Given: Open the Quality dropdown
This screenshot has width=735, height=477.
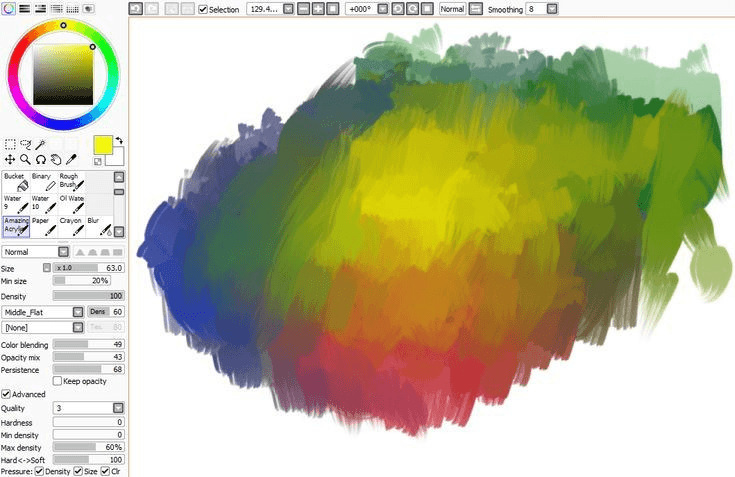Looking at the screenshot, I should coord(118,408).
